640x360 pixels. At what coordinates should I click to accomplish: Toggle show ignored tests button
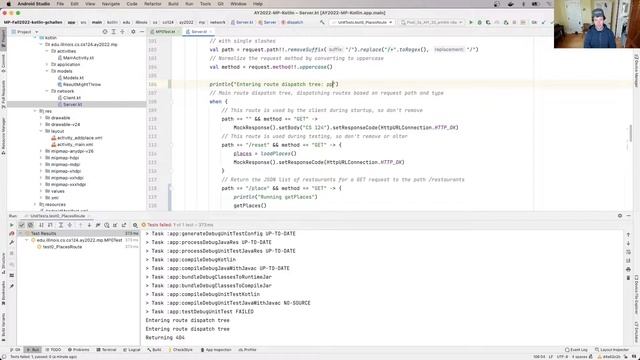click(x=30, y=225)
